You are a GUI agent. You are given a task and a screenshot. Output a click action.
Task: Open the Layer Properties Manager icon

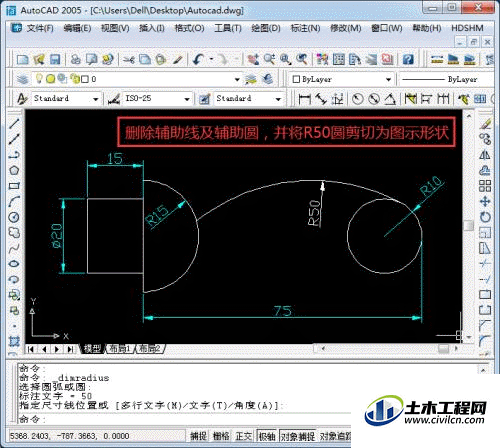pos(22,79)
